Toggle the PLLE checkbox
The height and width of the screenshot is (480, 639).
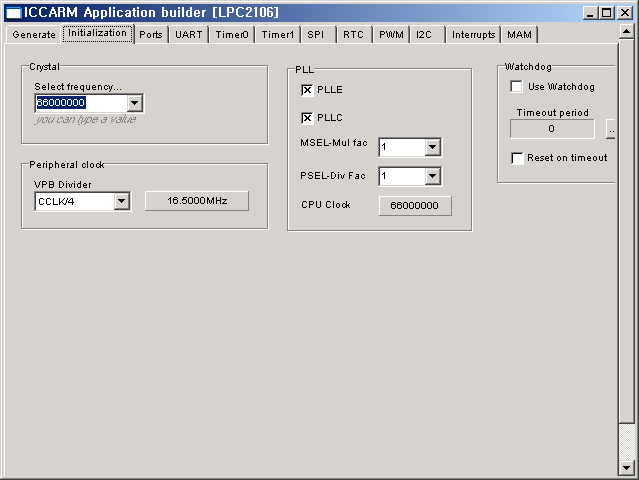307,90
